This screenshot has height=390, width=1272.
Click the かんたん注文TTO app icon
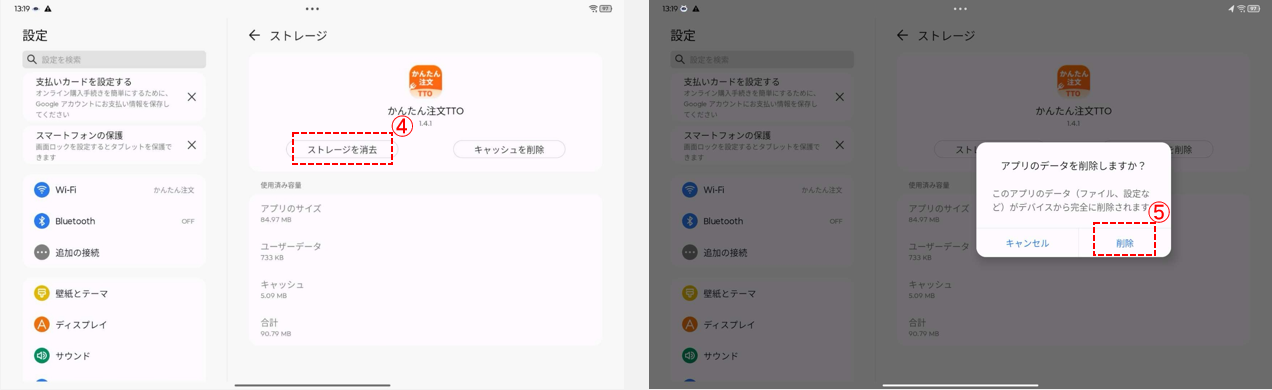[x=426, y=82]
